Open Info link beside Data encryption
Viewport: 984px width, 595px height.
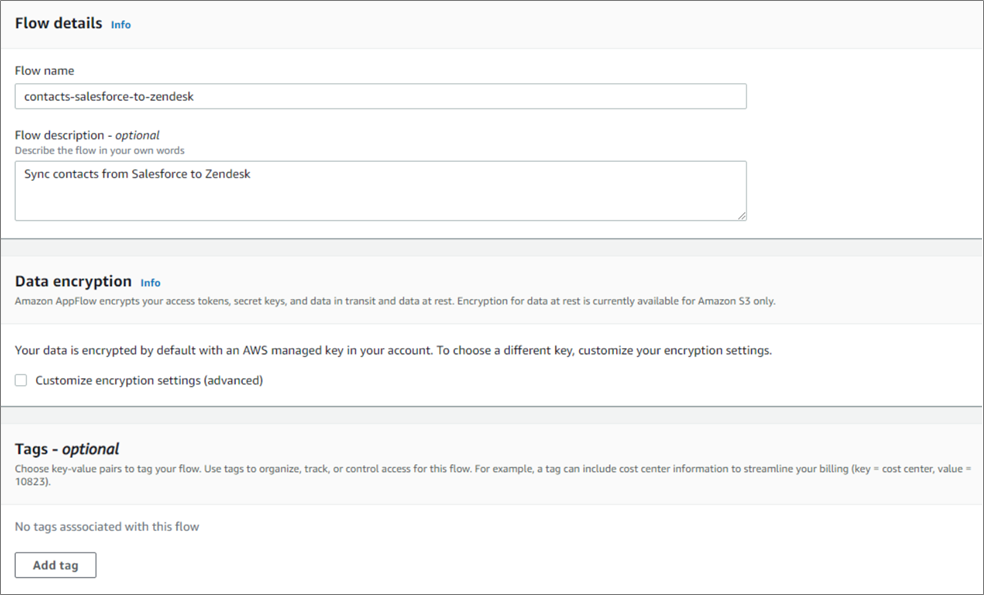tap(150, 282)
